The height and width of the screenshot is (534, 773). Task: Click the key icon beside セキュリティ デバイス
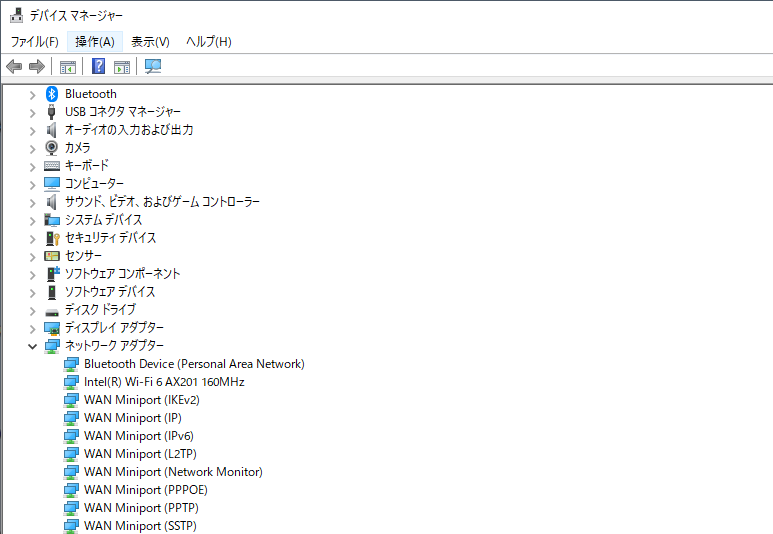coord(52,238)
